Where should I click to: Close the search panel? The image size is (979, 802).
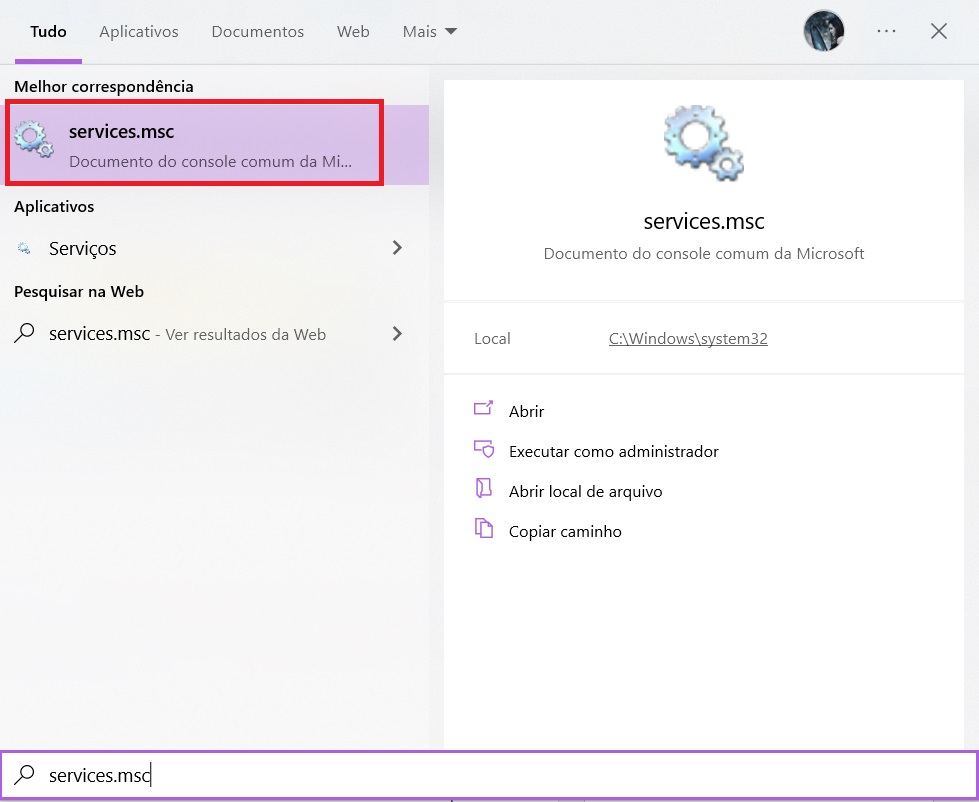point(938,31)
